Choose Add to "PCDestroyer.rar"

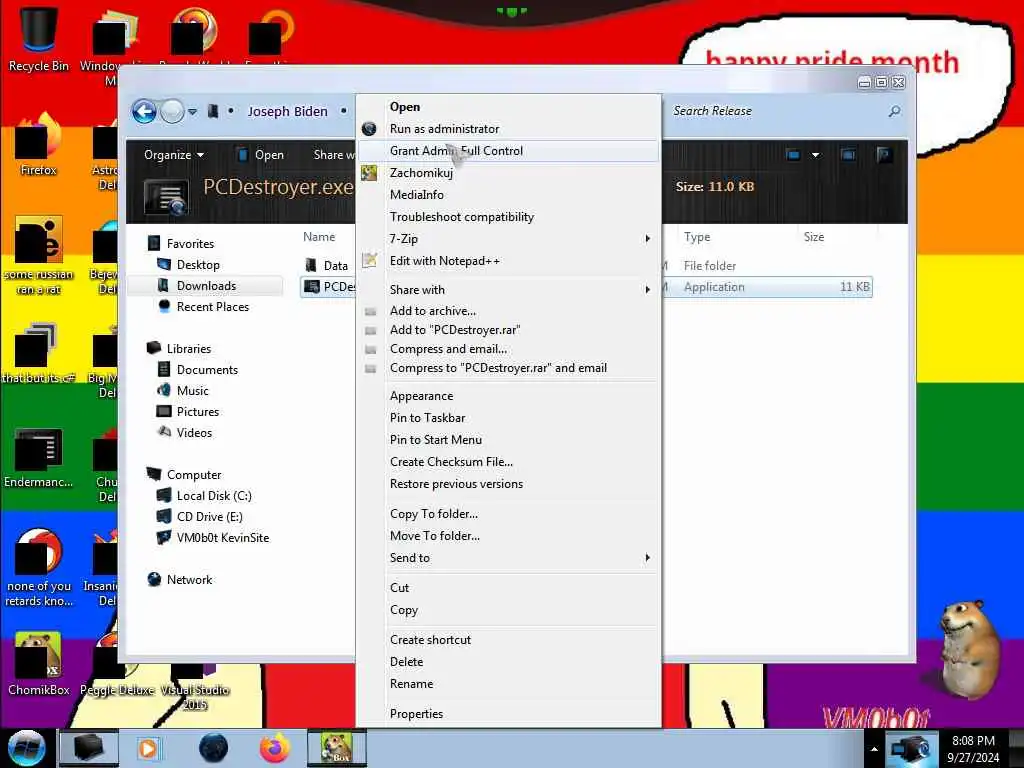pyautogui.click(x=509, y=330)
